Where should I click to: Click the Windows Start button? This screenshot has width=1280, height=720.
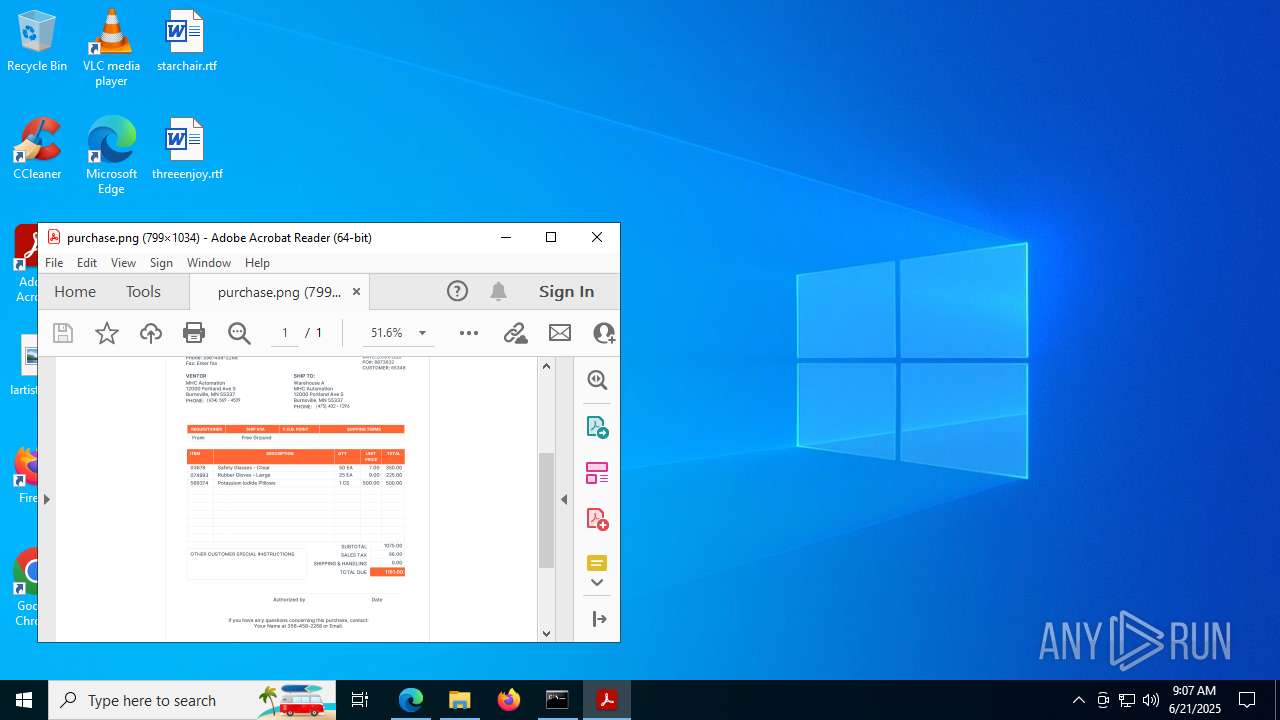(x=24, y=700)
